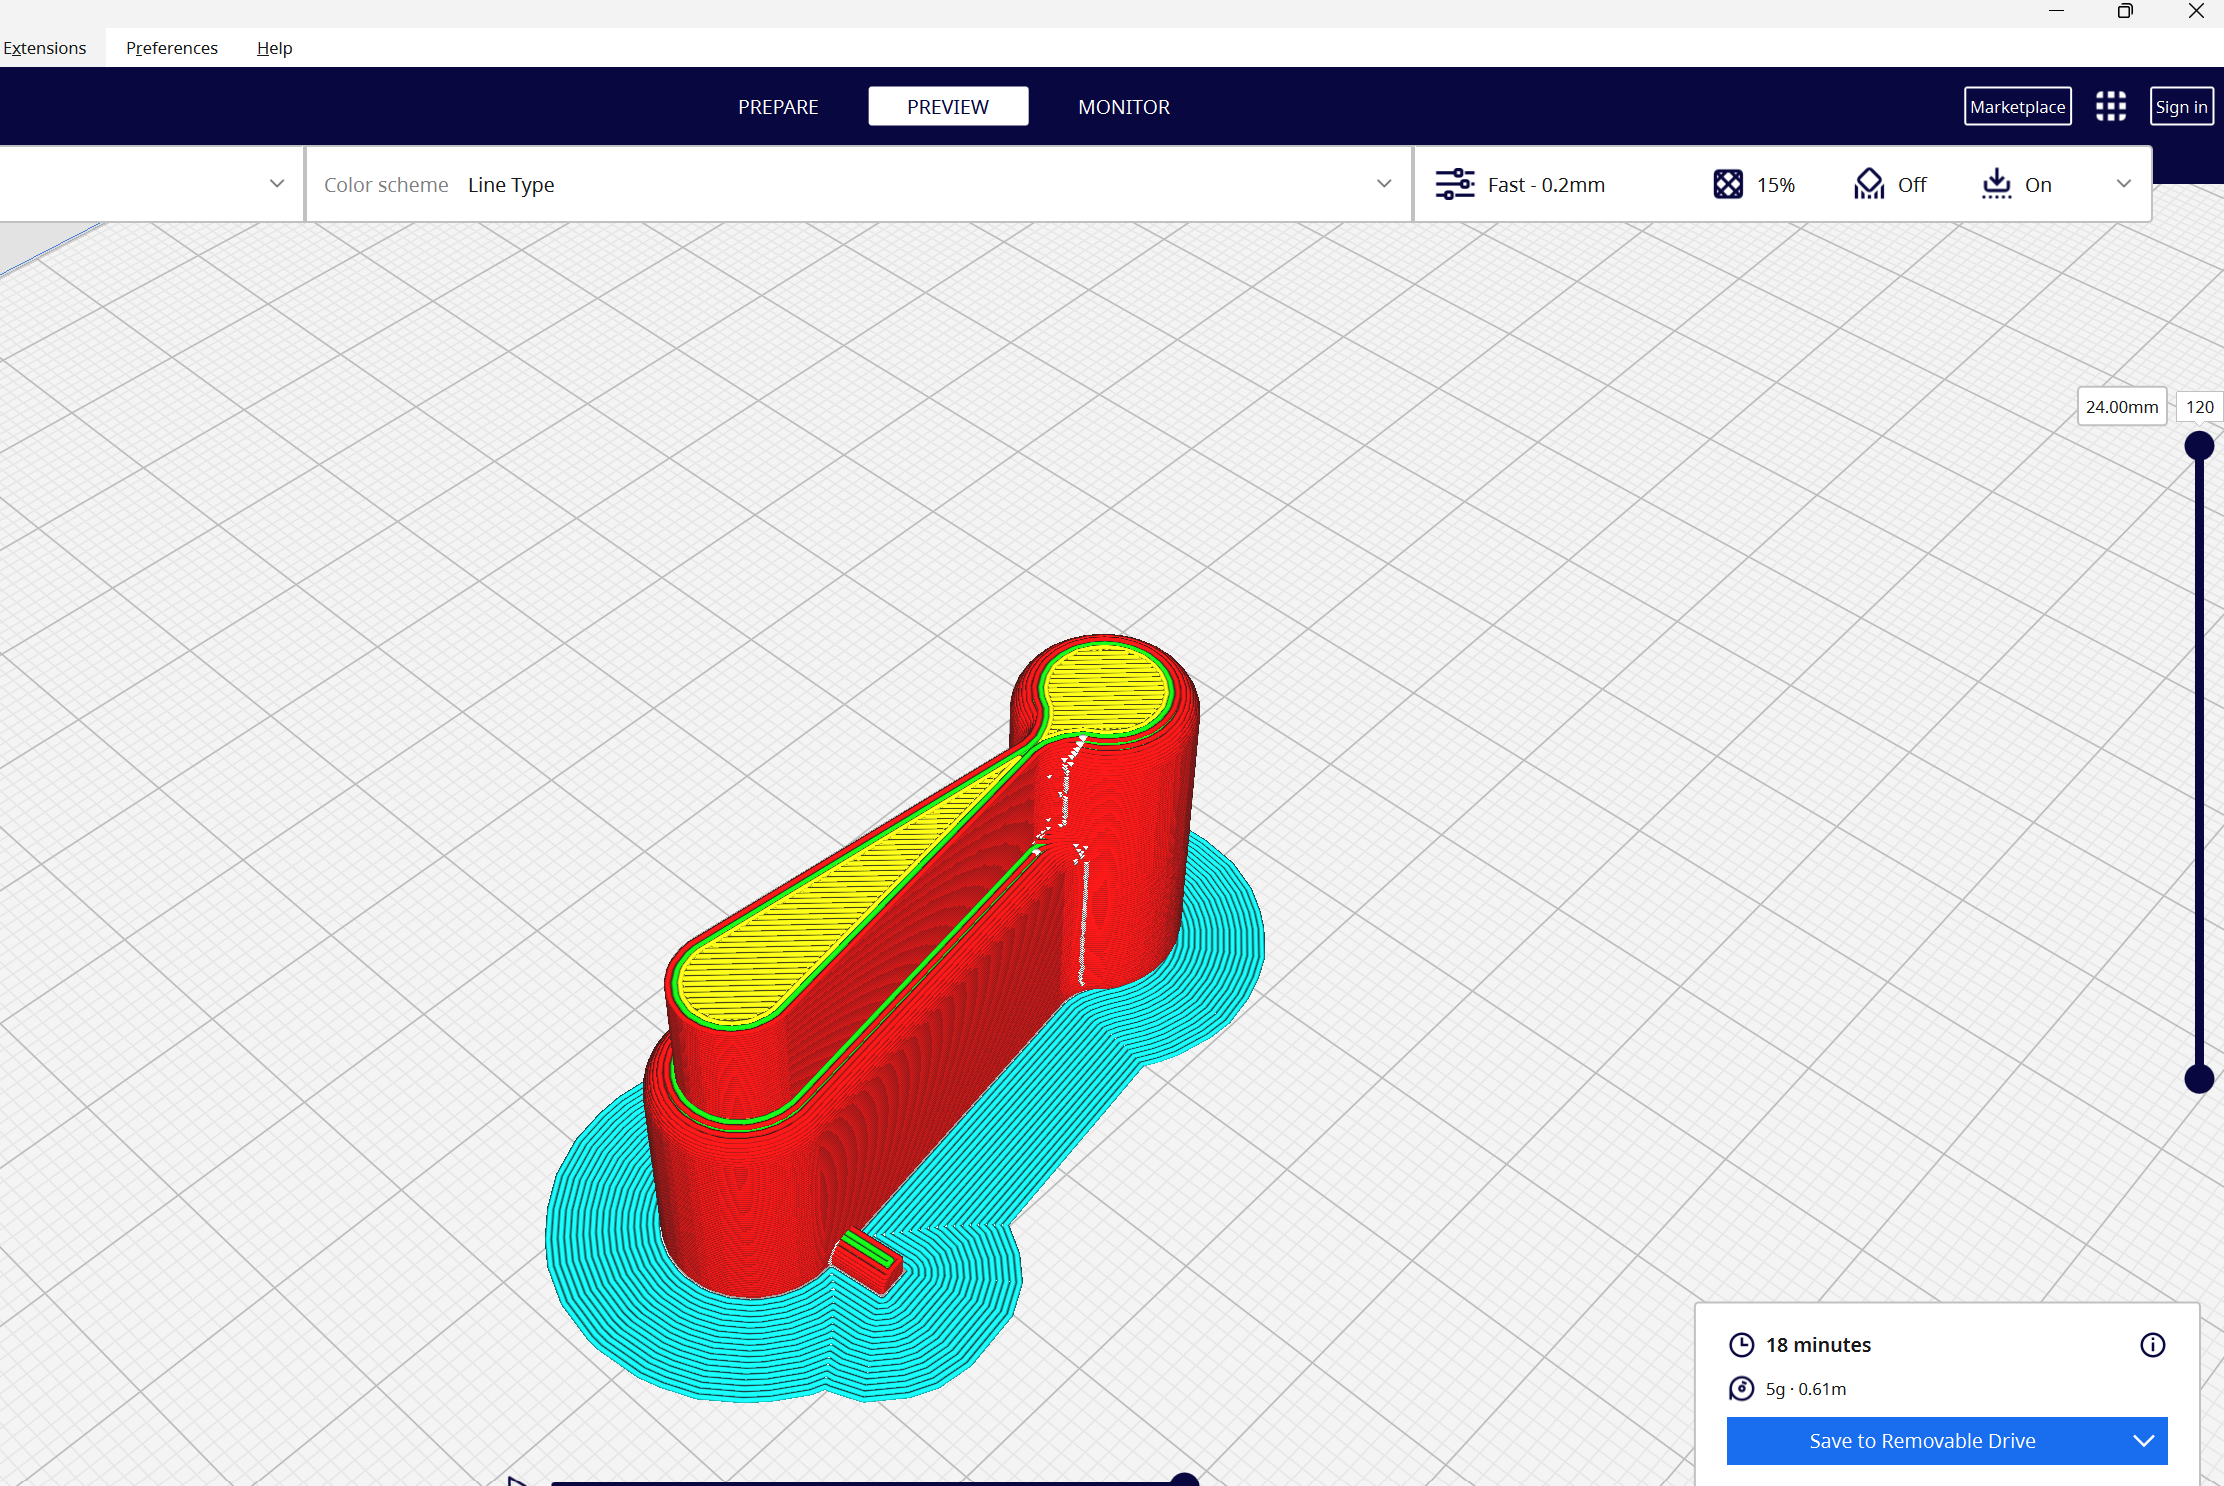Open the save output device dropdown arrow

pos(2143,1441)
